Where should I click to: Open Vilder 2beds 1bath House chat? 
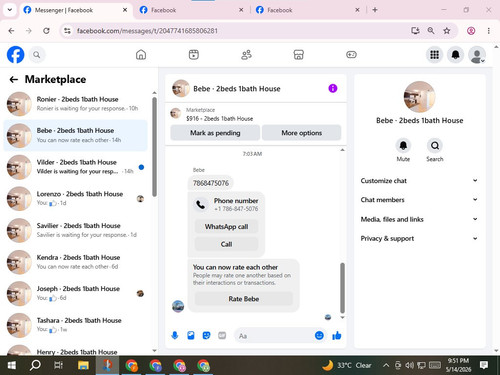pos(76,167)
